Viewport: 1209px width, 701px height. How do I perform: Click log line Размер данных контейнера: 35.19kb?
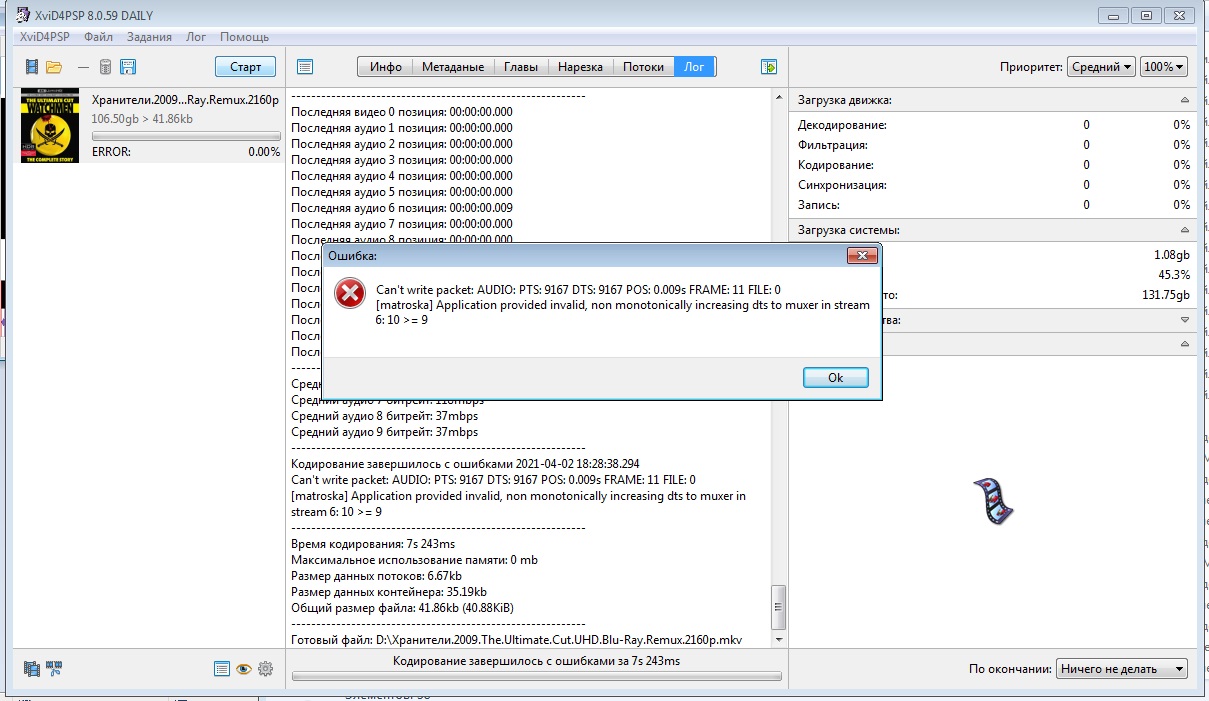[391, 592]
